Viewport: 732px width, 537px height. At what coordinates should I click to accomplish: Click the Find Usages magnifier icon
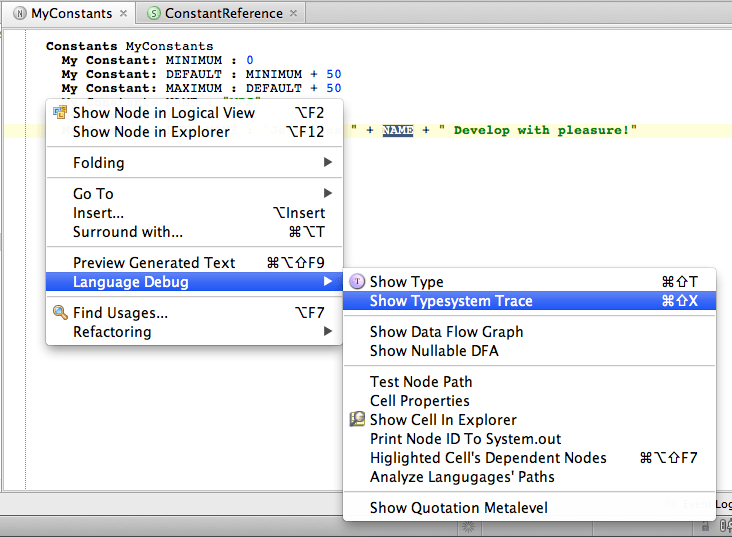tap(60, 313)
